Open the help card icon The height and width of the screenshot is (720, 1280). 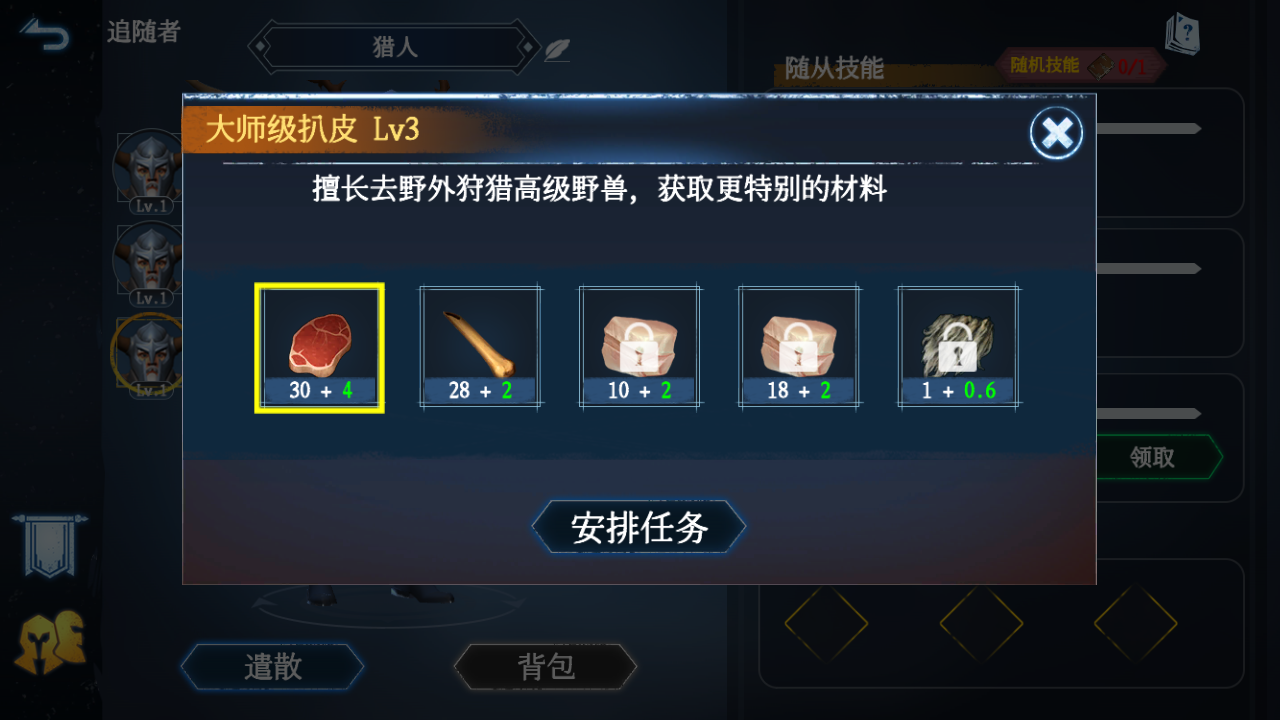coord(1182,35)
